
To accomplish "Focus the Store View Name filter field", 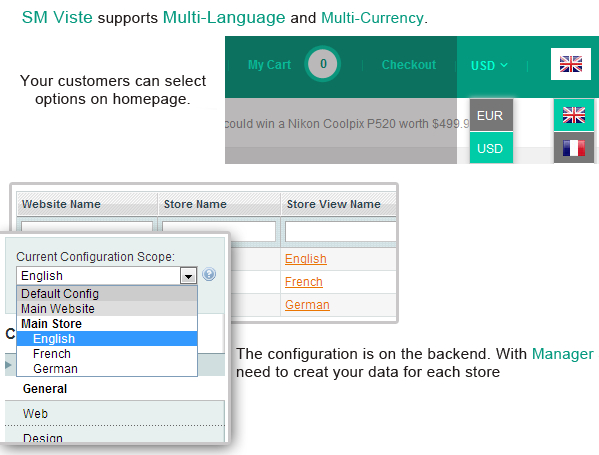I will click(340, 232).
